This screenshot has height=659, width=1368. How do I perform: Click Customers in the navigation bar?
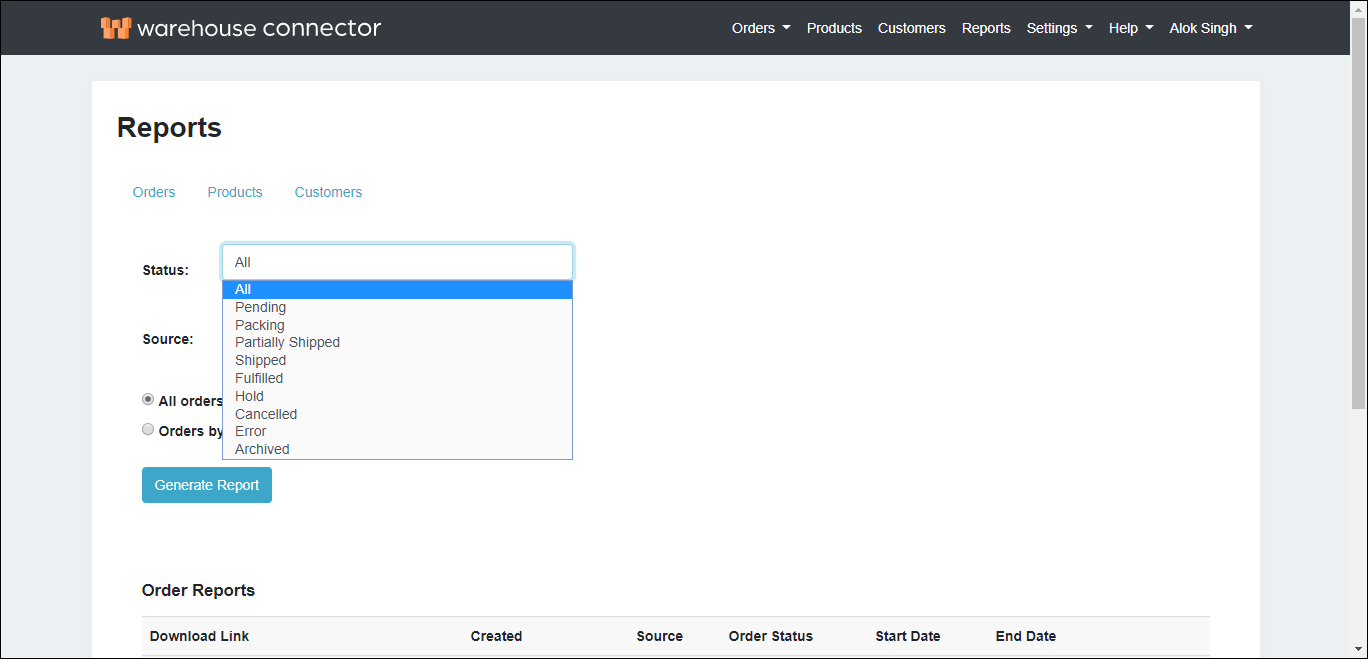tap(911, 28)
